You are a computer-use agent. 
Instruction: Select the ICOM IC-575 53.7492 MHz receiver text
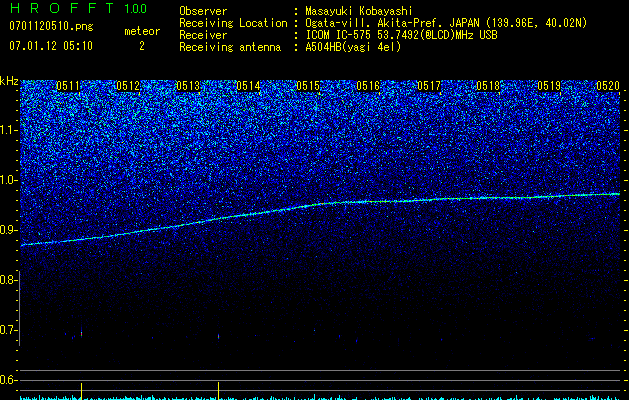click(x=401, y=35)
